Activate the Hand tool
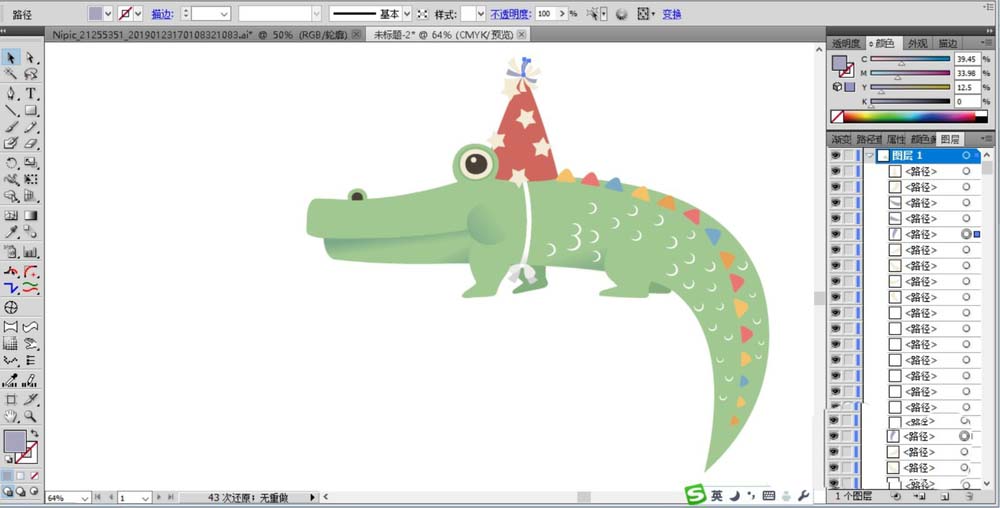Screen dimensions: 1000x508 click(11, 416)
